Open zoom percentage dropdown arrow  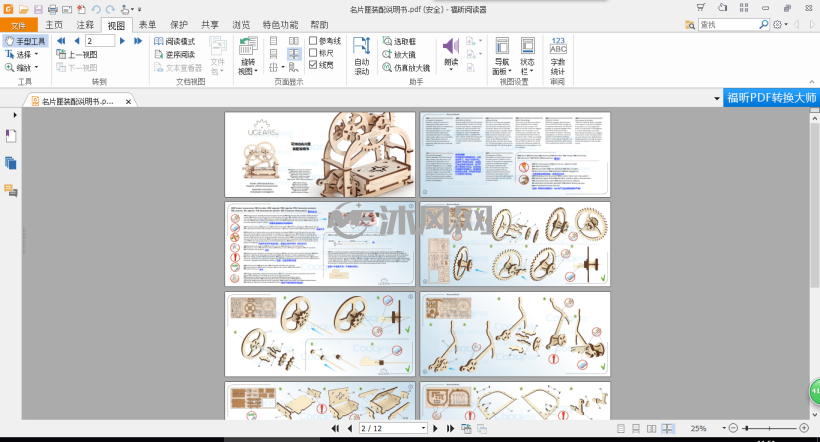click(724, 428)
